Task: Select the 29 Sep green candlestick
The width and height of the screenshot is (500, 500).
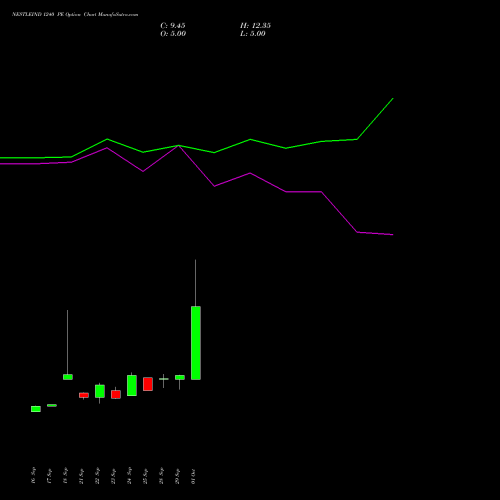Action: (x=180, y=378)
